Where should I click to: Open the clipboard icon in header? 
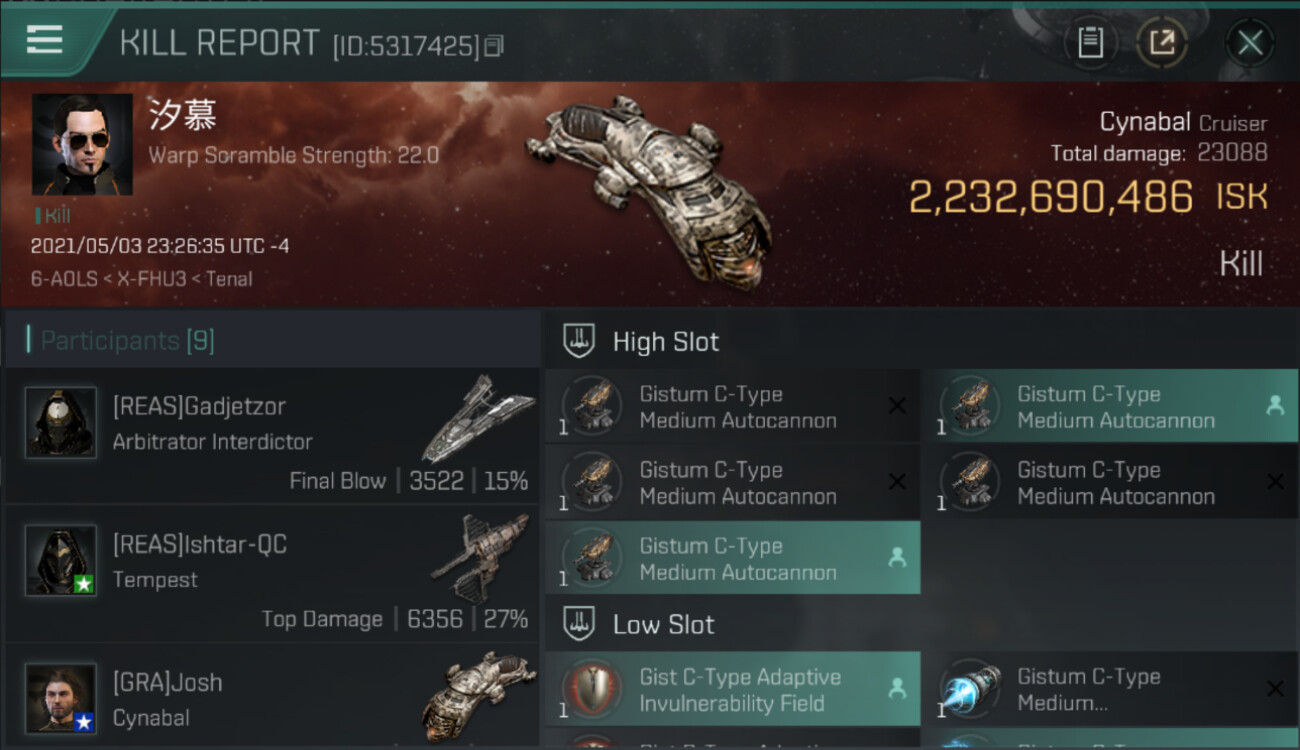(x=1090, y=43)
